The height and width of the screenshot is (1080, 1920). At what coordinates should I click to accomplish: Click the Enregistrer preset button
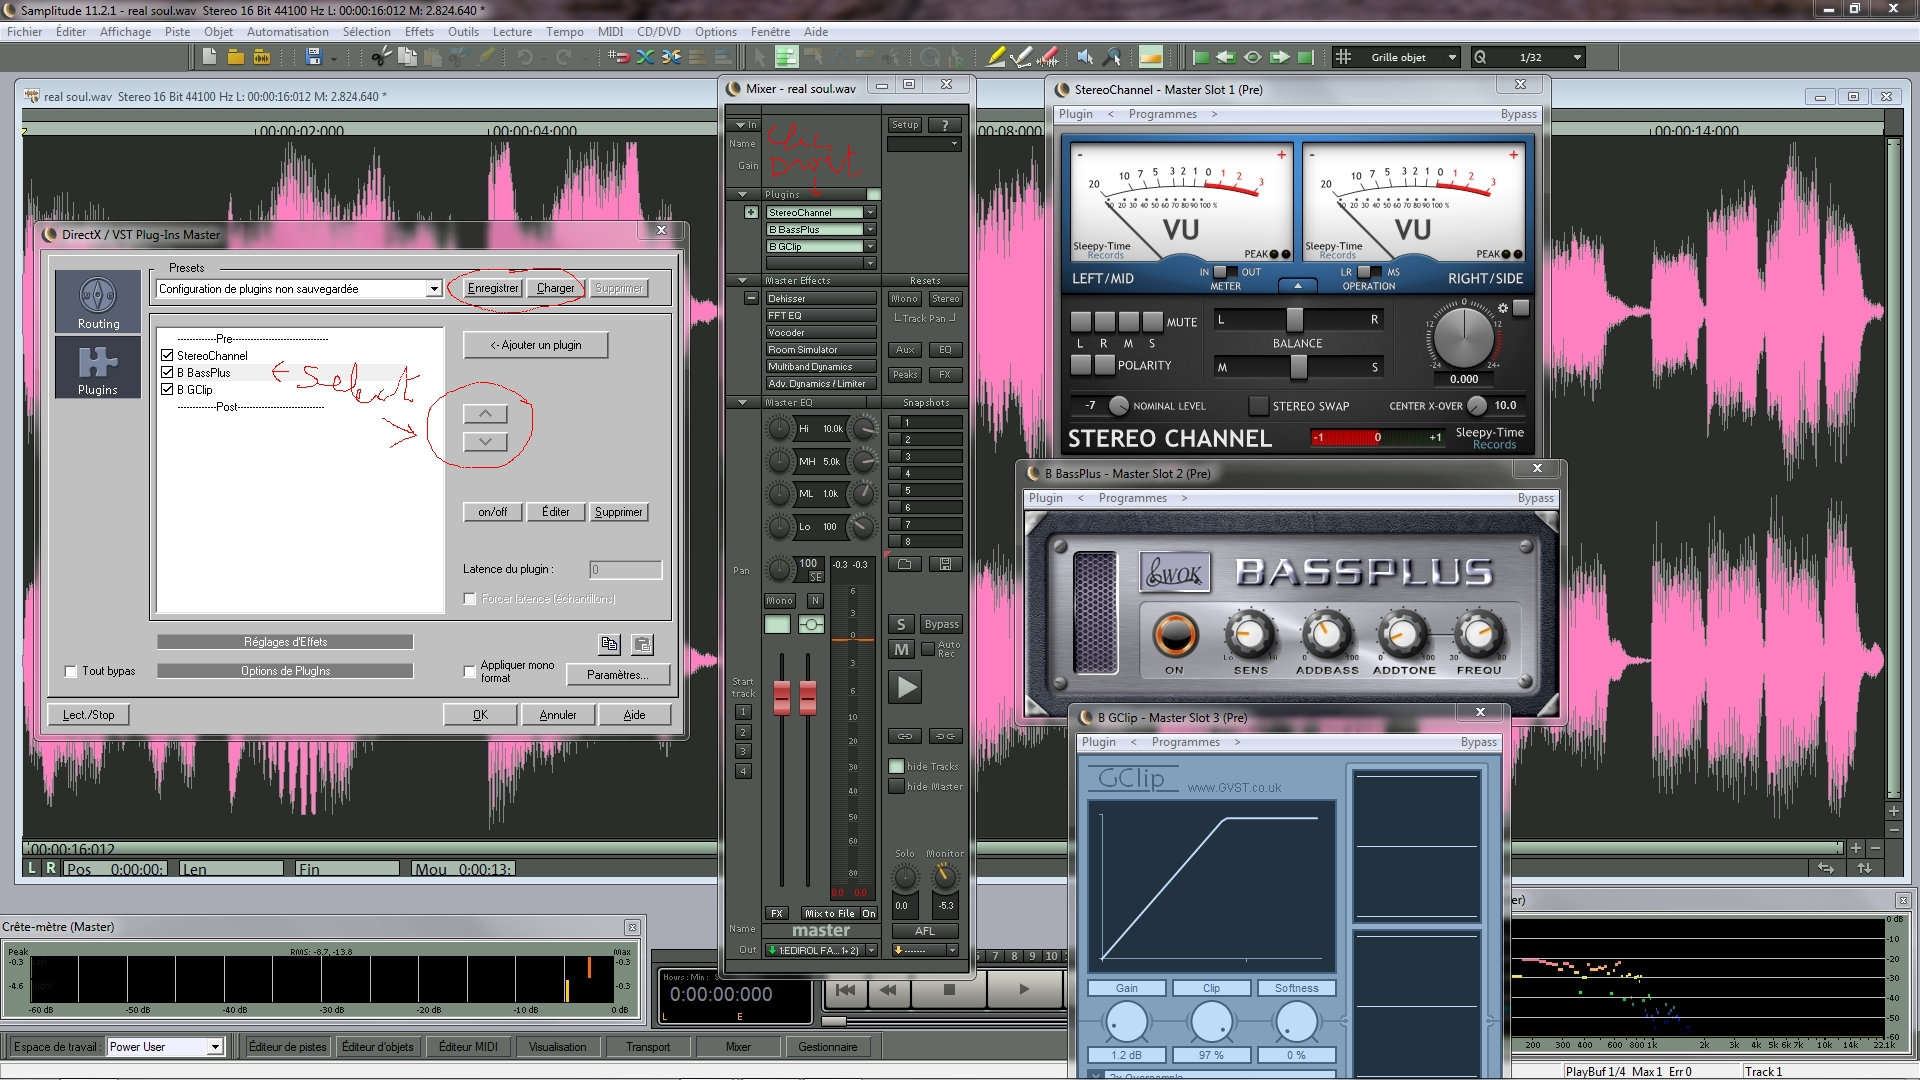point(493,288)
